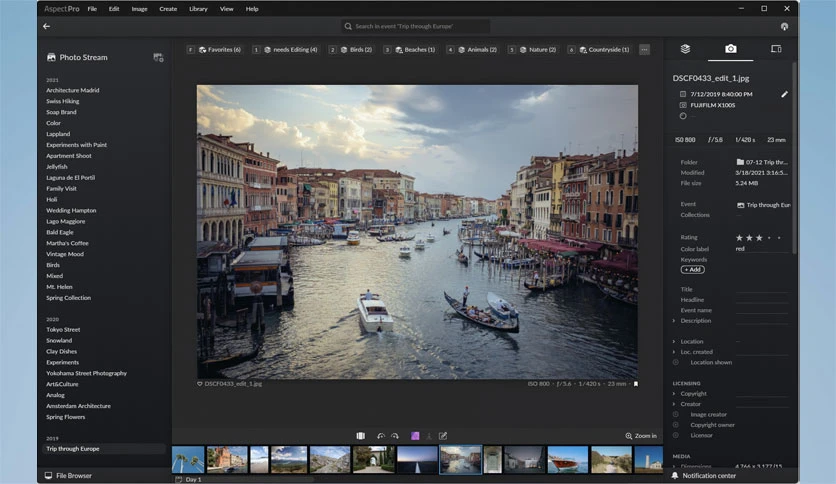Open the edit image pencil icon in toolbar
836x484 pixels.
click(x=443, y=436)
